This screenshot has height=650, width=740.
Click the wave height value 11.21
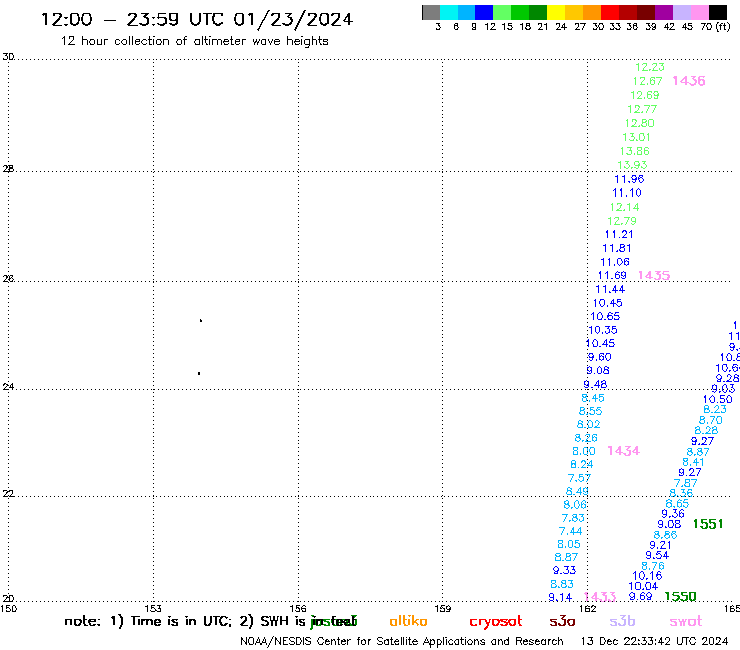coord(619,235)
